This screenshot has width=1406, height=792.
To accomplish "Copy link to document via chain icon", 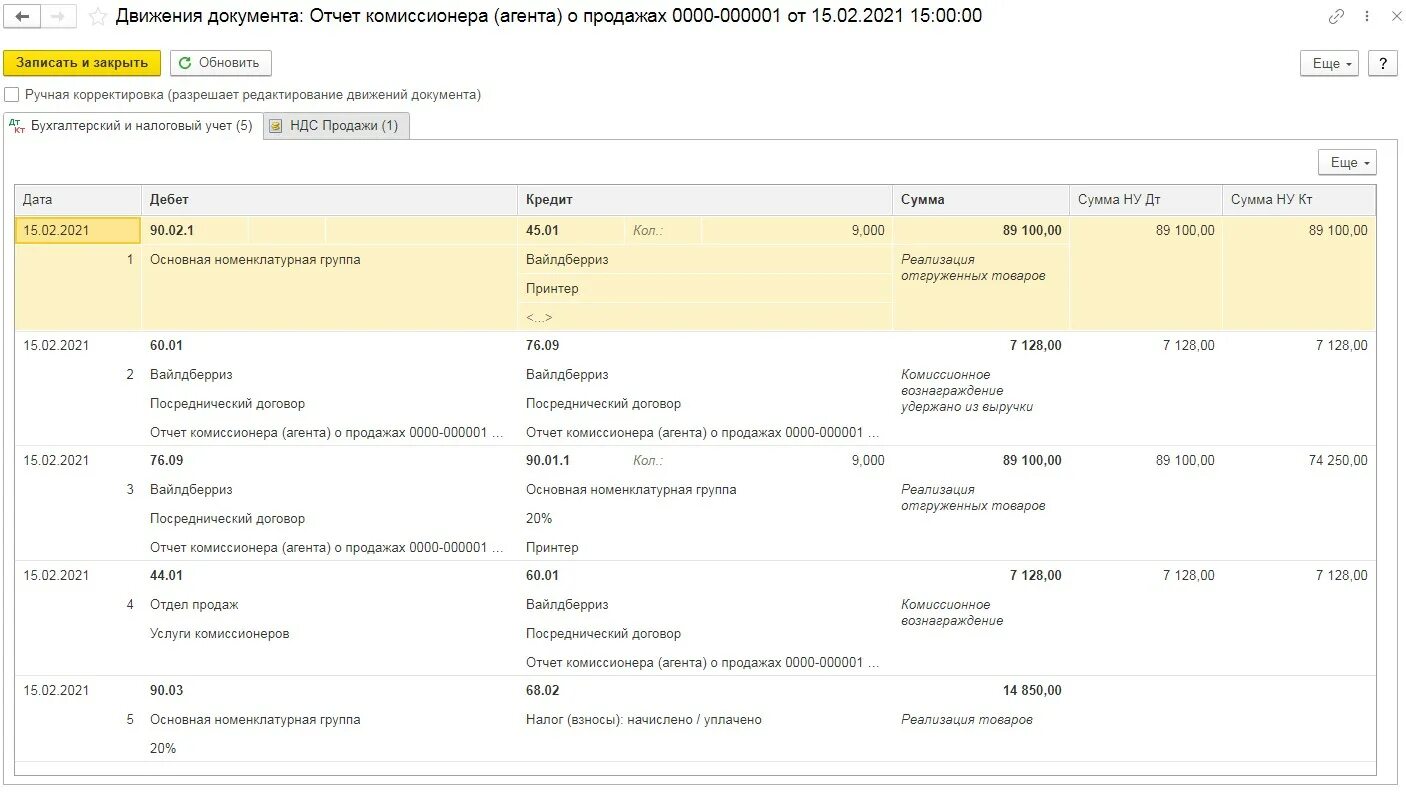I will point(1336,16).
